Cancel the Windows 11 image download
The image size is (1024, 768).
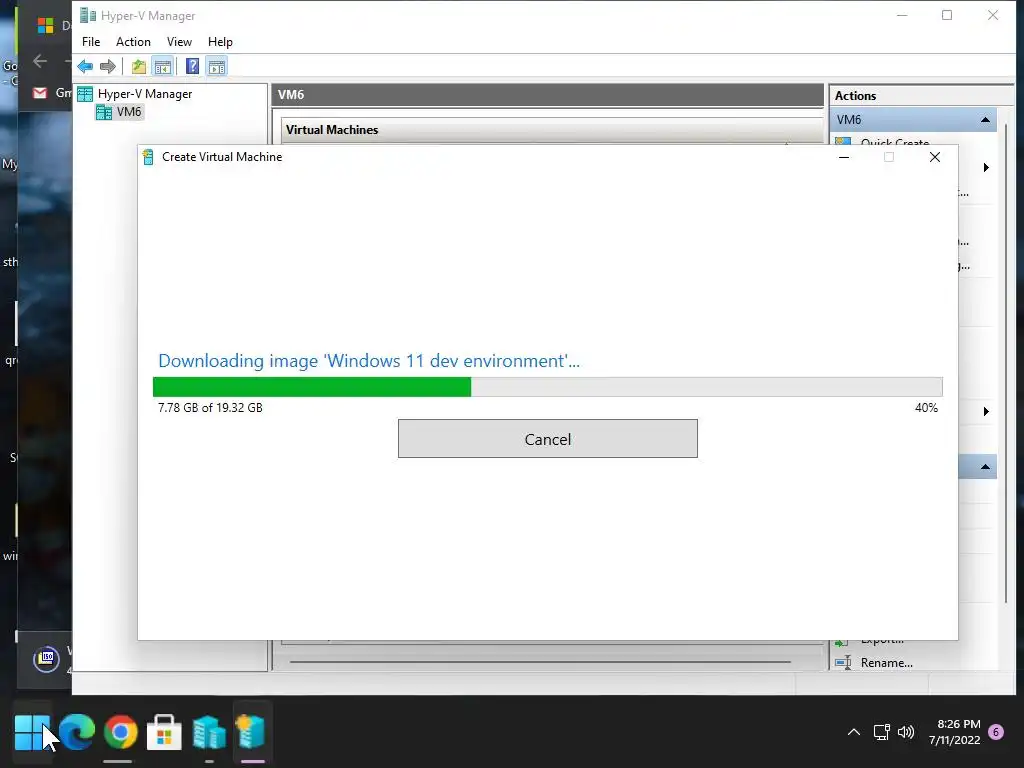click(x=547, y=439)
